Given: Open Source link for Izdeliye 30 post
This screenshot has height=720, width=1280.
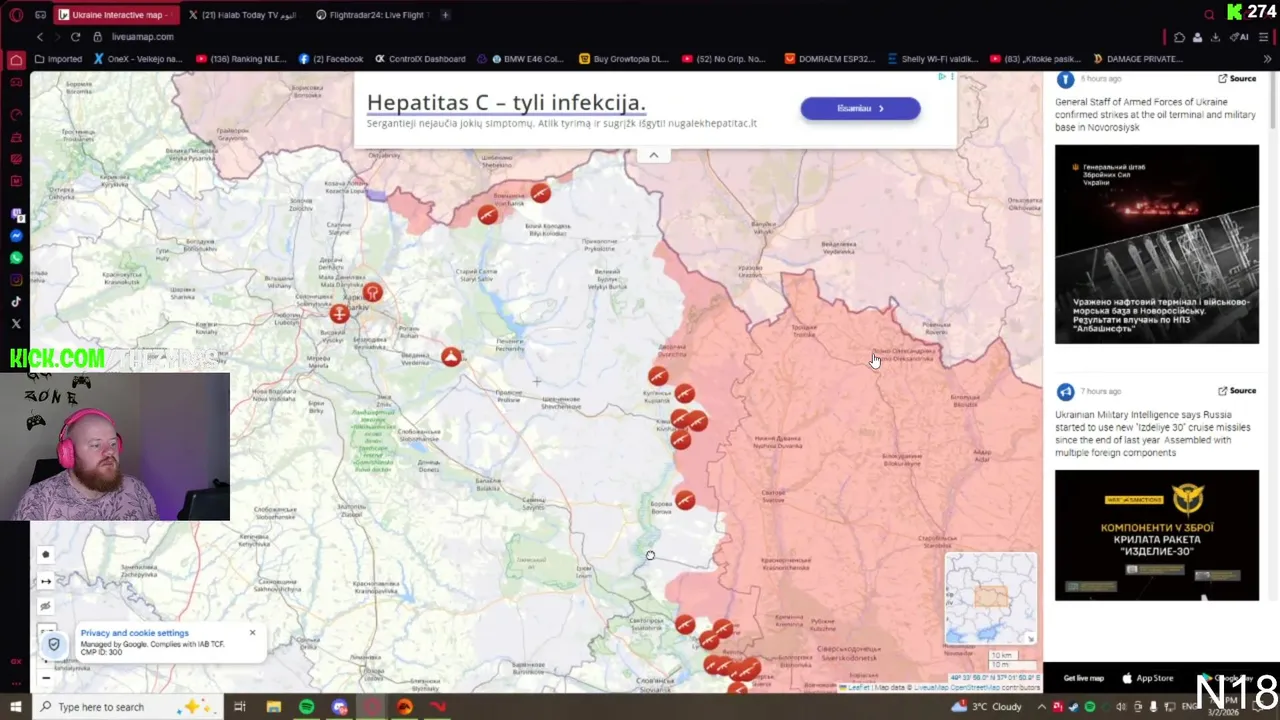Looking at the screenshot, I should 1237,391.
